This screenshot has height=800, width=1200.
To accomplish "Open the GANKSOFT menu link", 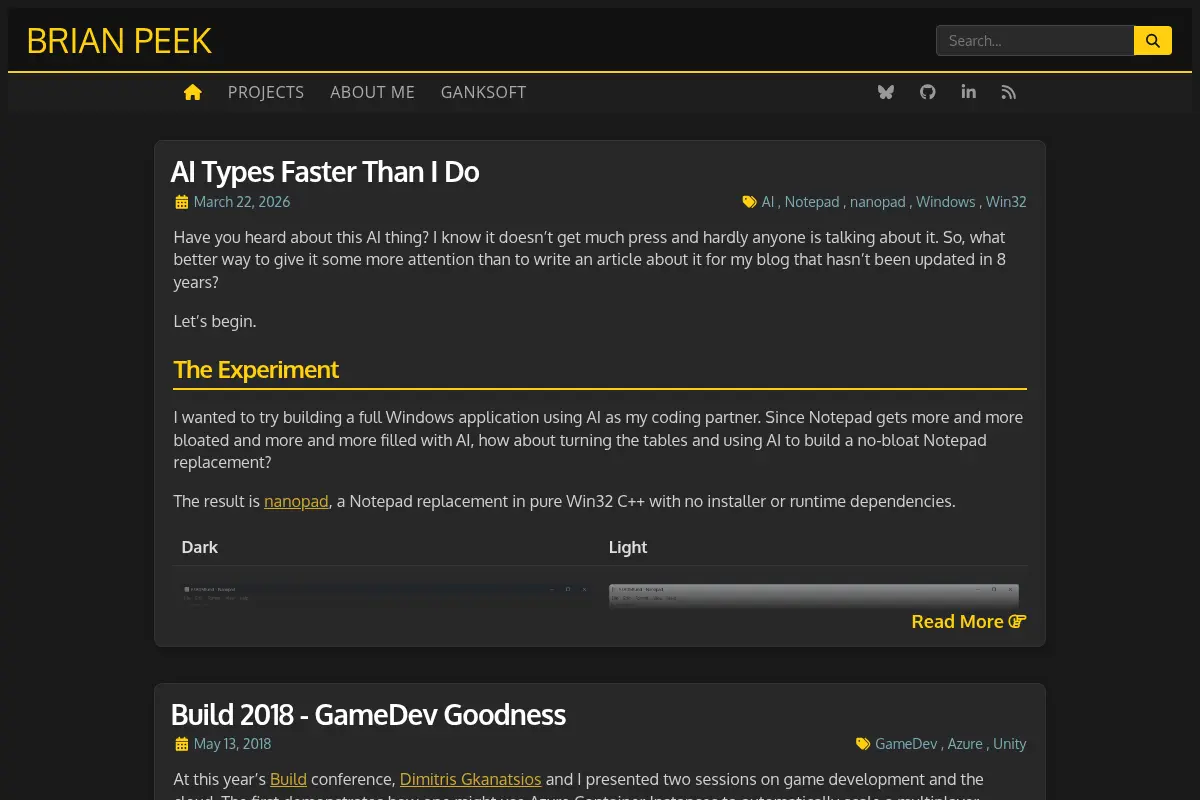I will coord(483,92).
